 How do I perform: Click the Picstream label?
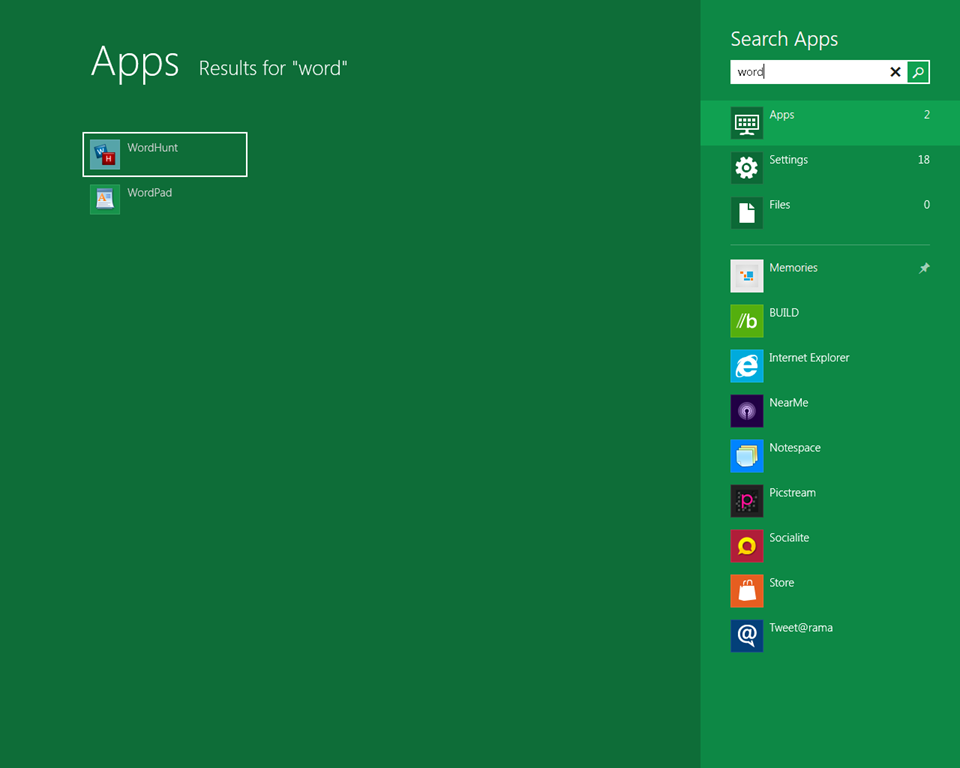click(x=792, y=493)
